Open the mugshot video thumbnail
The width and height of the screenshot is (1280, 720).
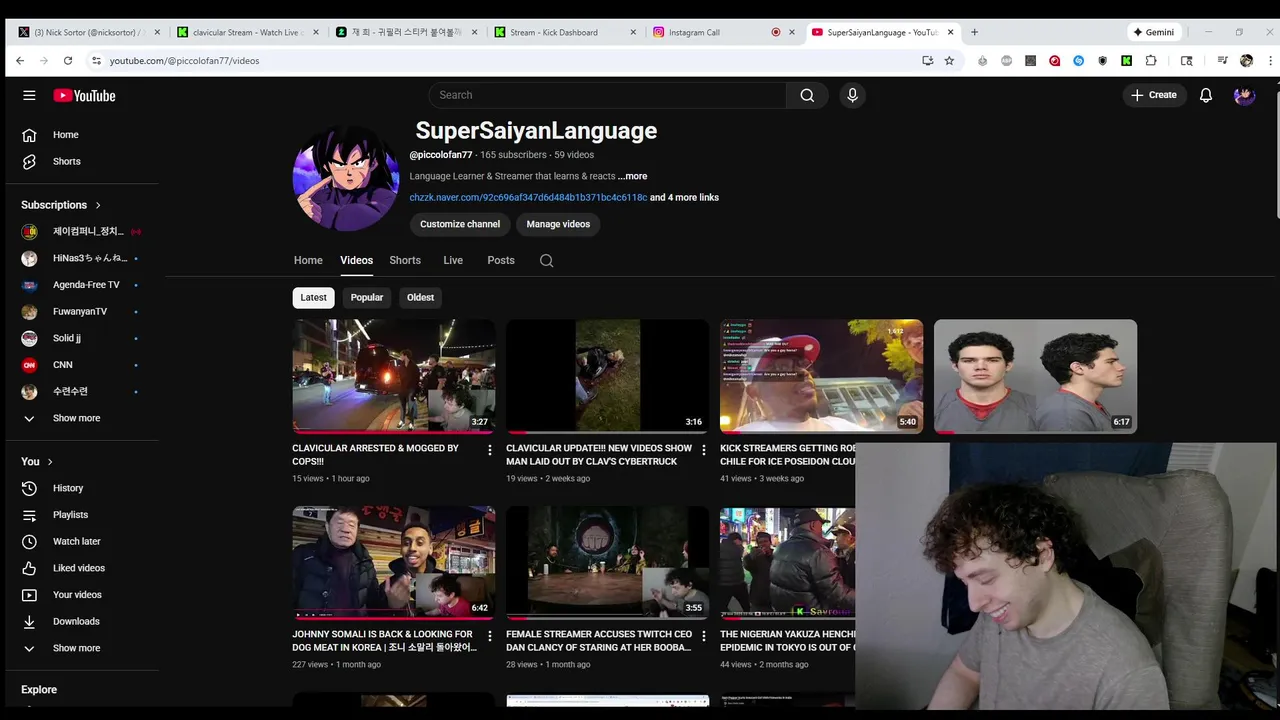(1035, 376)
